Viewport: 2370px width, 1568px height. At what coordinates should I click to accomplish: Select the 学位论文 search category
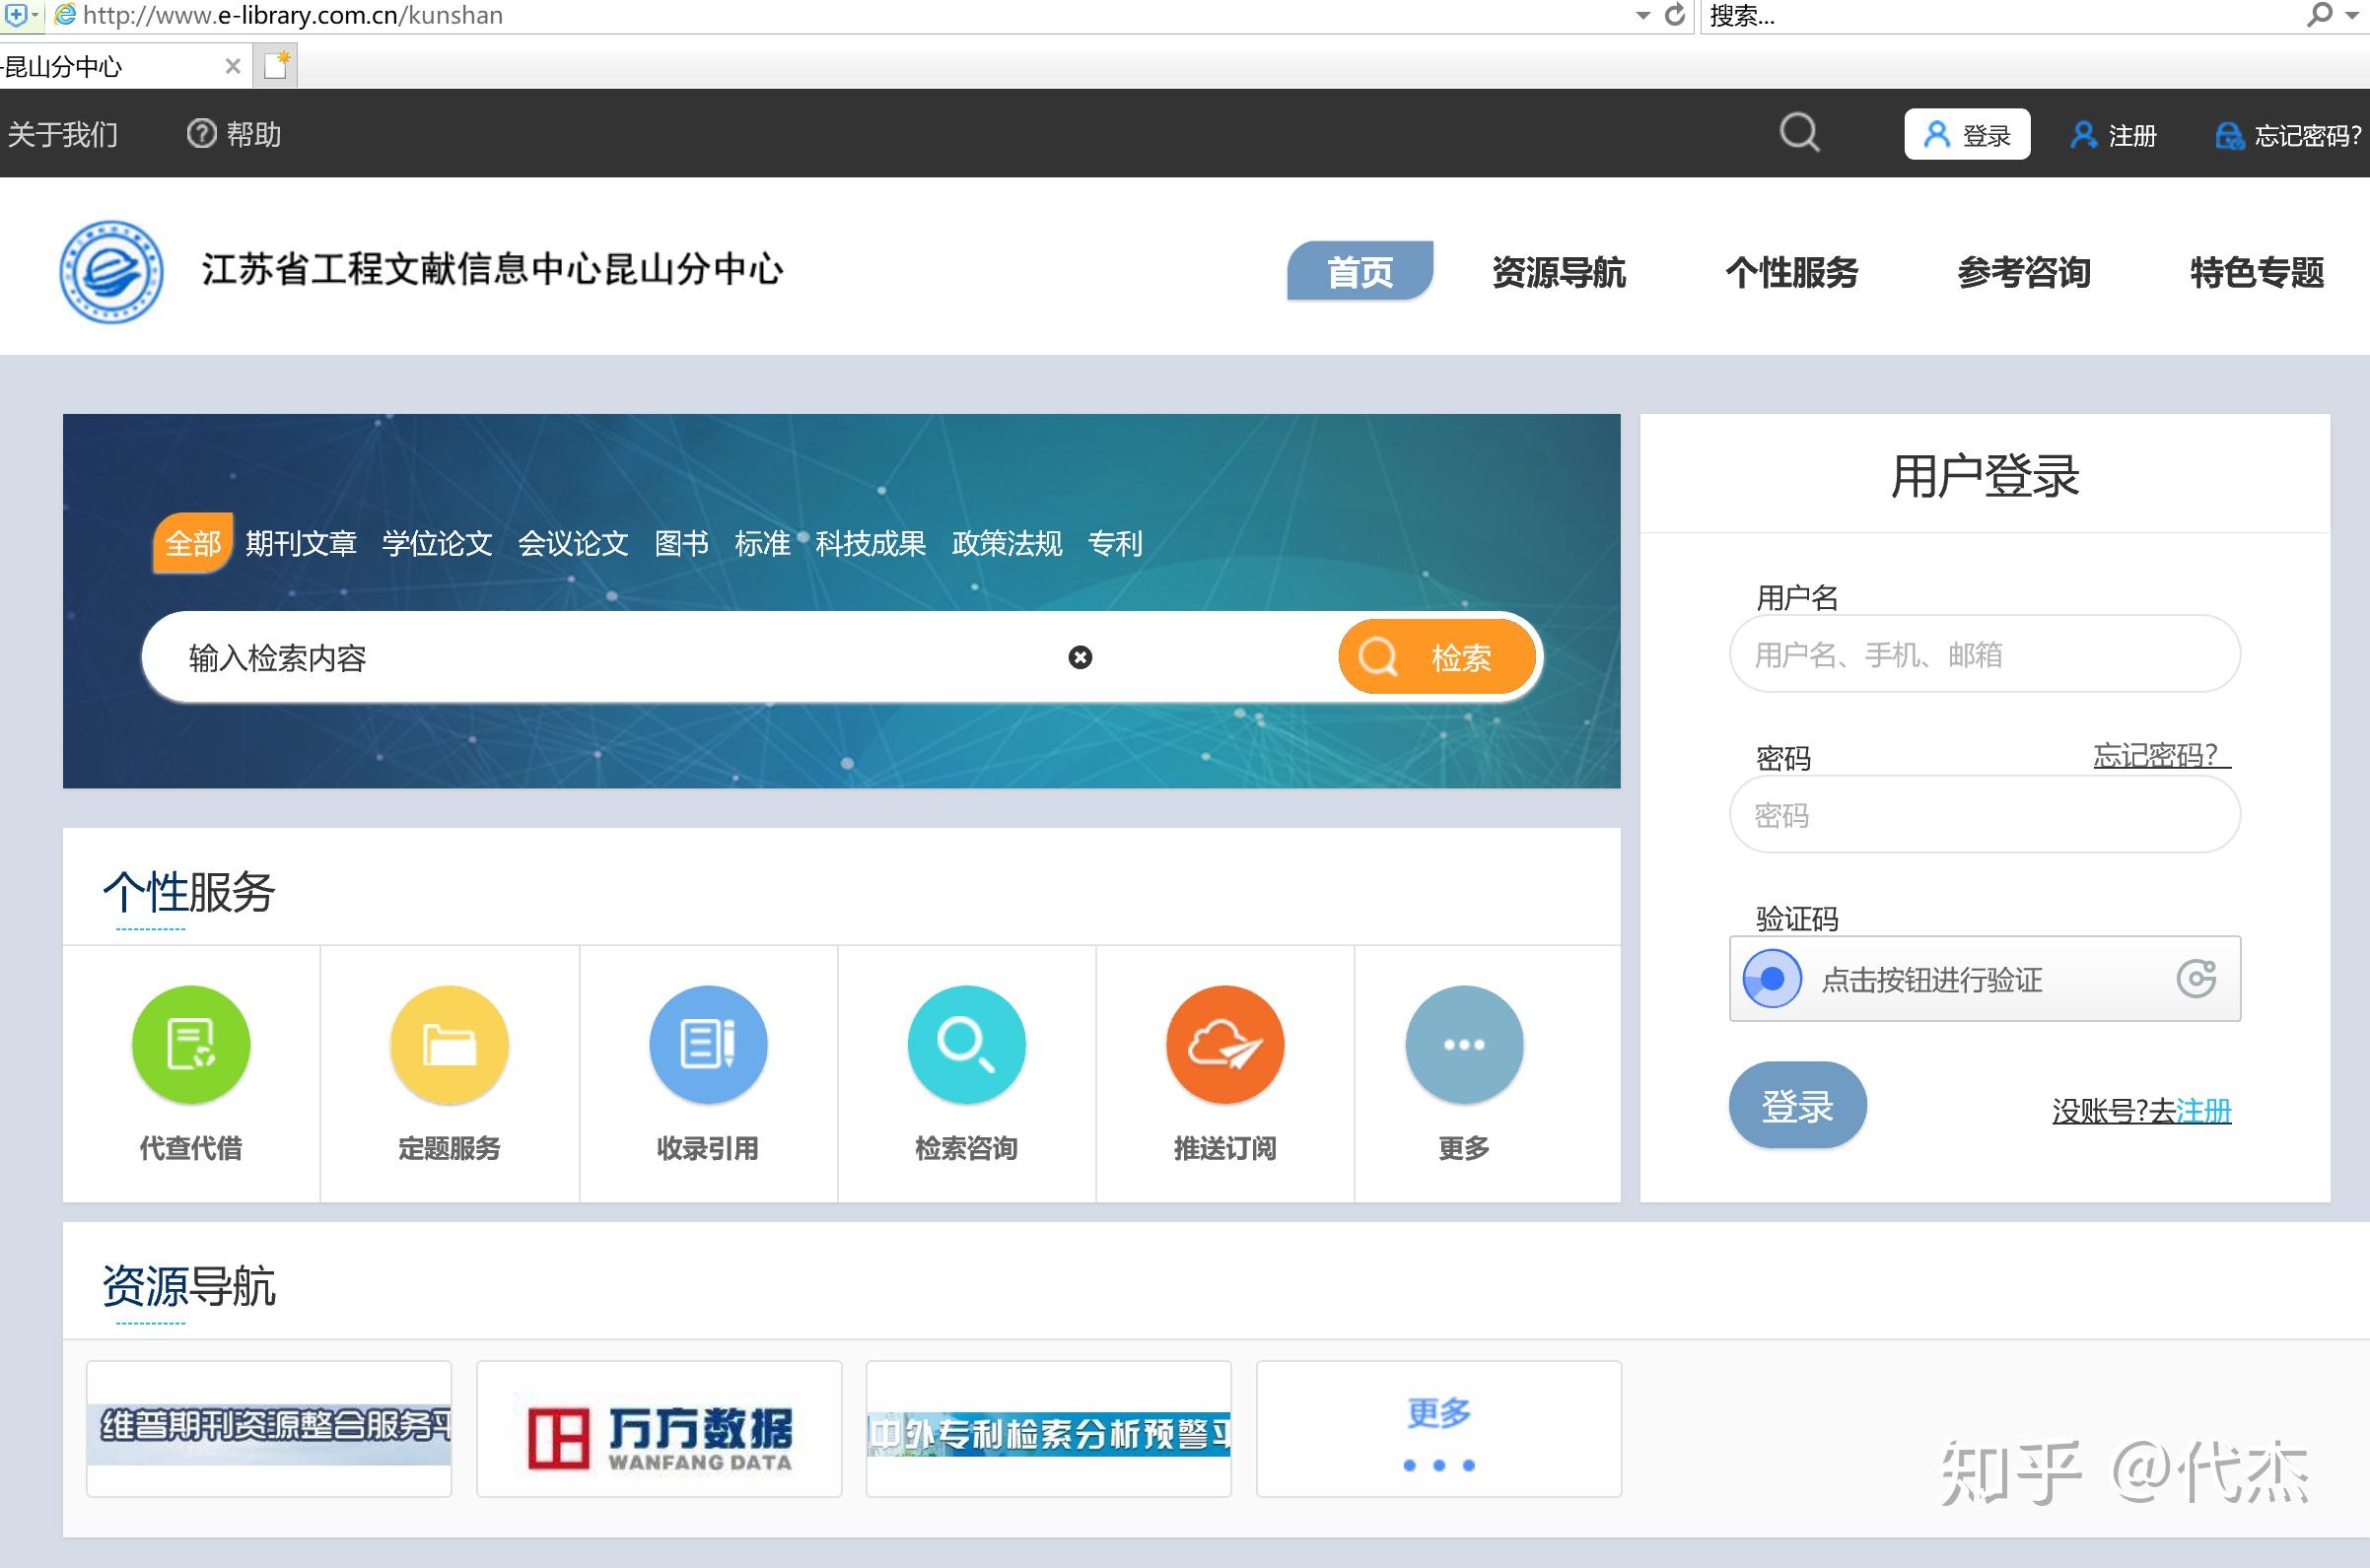click(x=437, y=543)
